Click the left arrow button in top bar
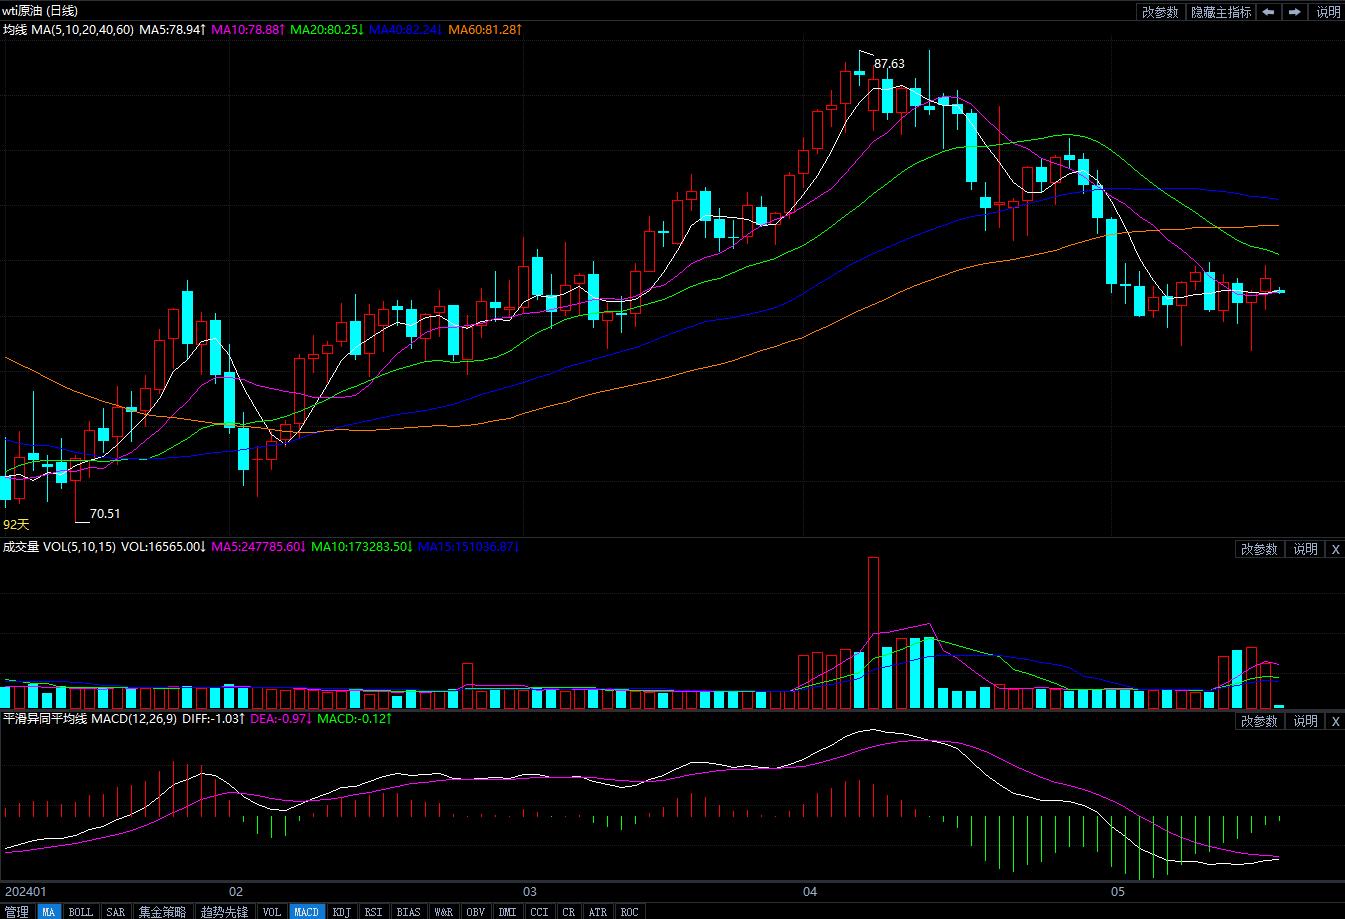Screen dimensions: 1345x919 coord(1268,12)
